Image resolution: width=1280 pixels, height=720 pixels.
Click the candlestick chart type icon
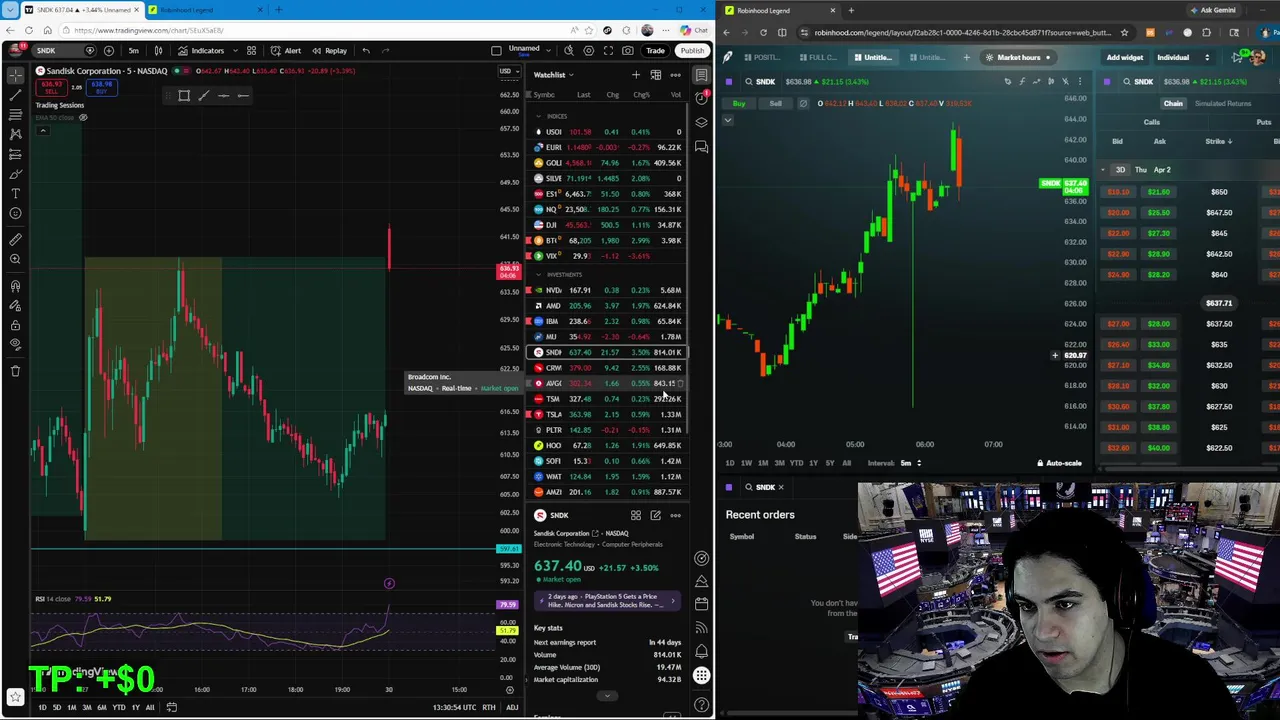(157, 50)
